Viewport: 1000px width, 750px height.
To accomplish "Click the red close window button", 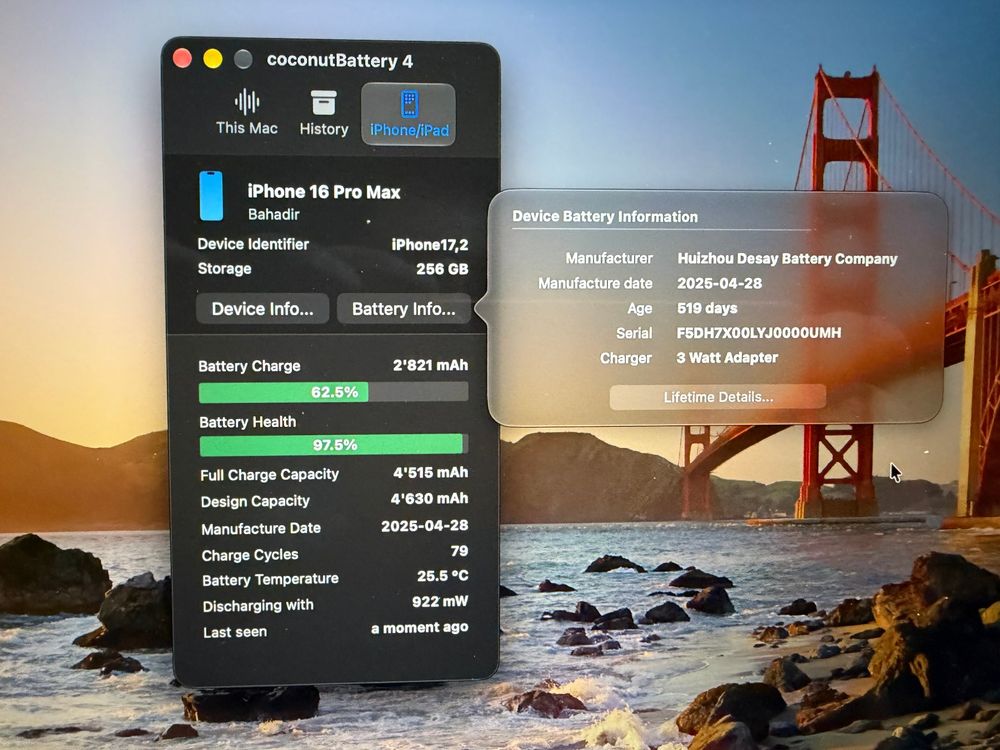I will [182, 59].
